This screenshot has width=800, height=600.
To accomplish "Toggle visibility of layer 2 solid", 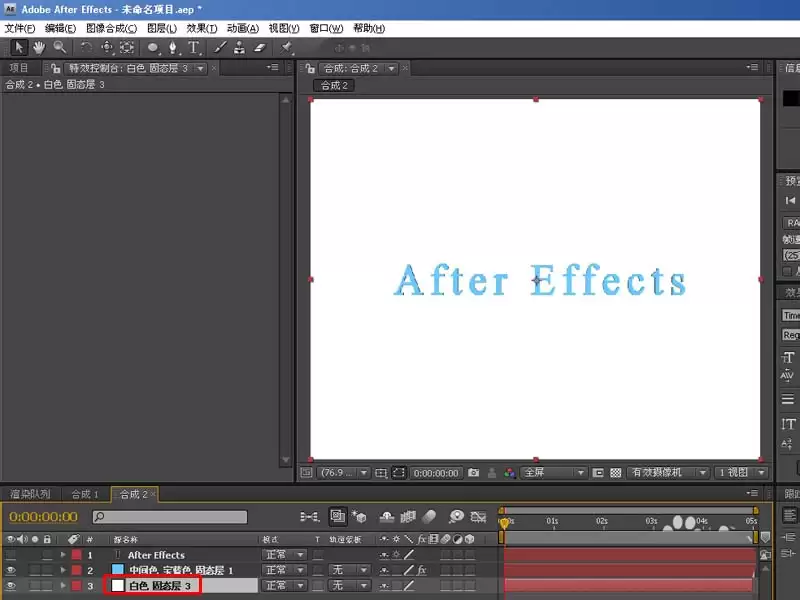I will coord(10,570).
